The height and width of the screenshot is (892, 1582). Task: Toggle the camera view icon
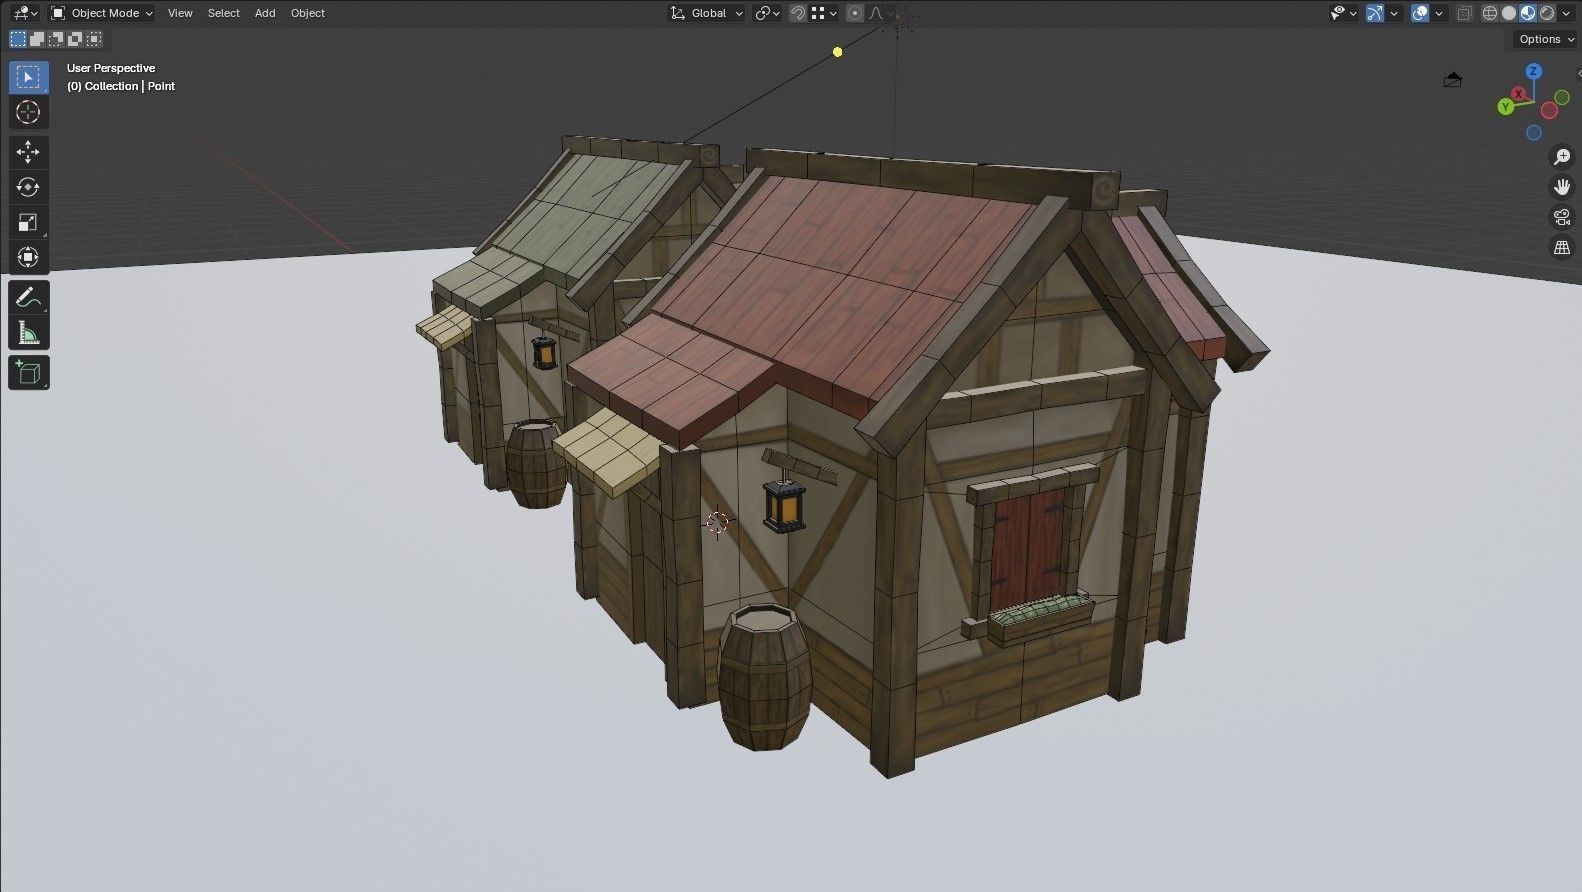[1561, 217]
